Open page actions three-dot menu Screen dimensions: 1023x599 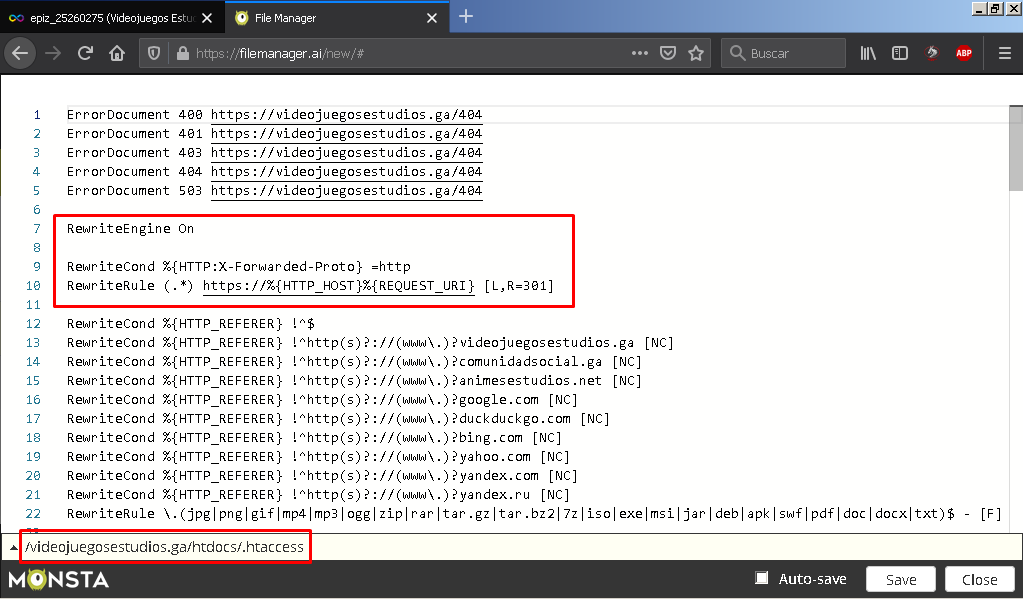640,53
